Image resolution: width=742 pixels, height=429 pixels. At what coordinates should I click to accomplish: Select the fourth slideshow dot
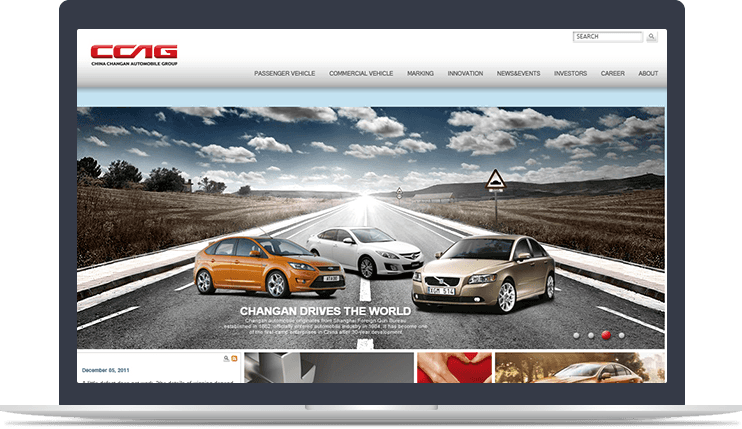click(x=621, y=335)
